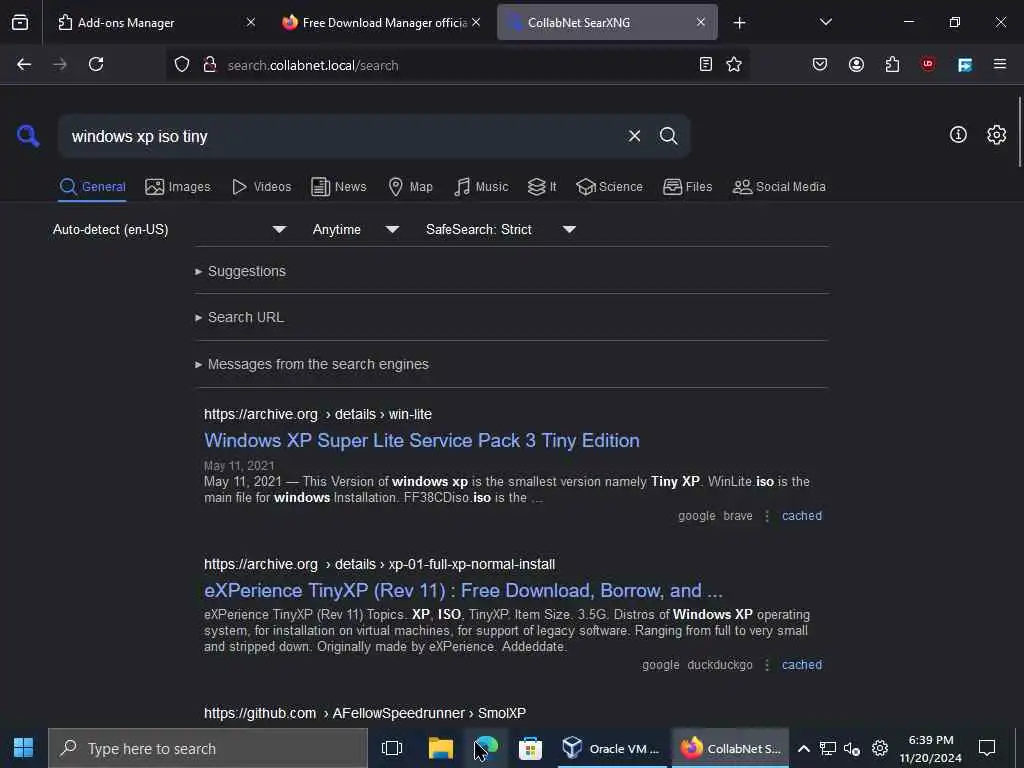Open the extensions puzzle icon
Viewport: 1024px width, 768px height.
click(x=892, y=64)
